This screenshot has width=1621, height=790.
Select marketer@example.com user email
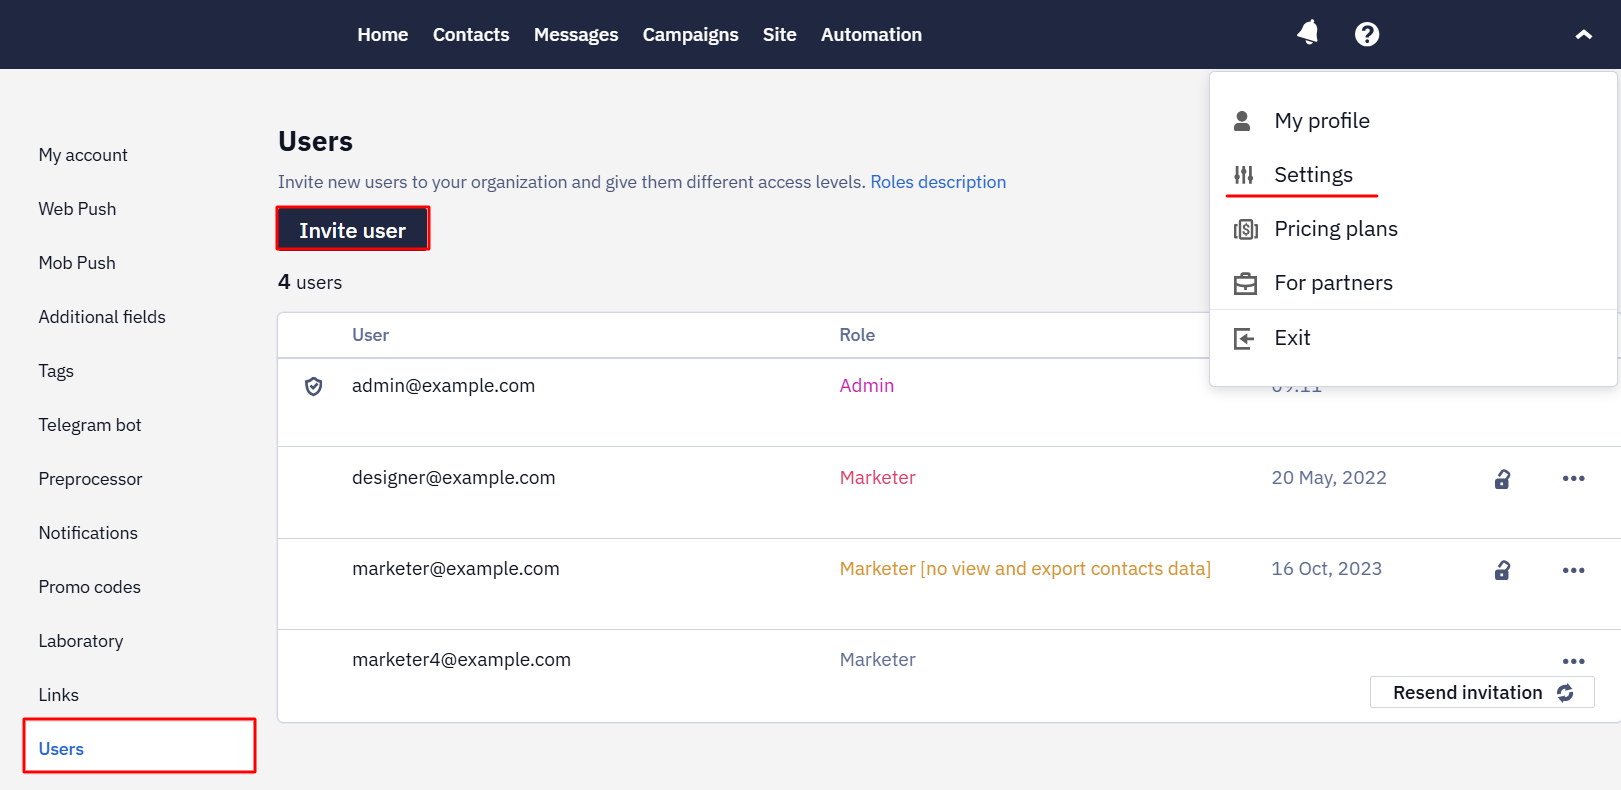click(455, 569)
